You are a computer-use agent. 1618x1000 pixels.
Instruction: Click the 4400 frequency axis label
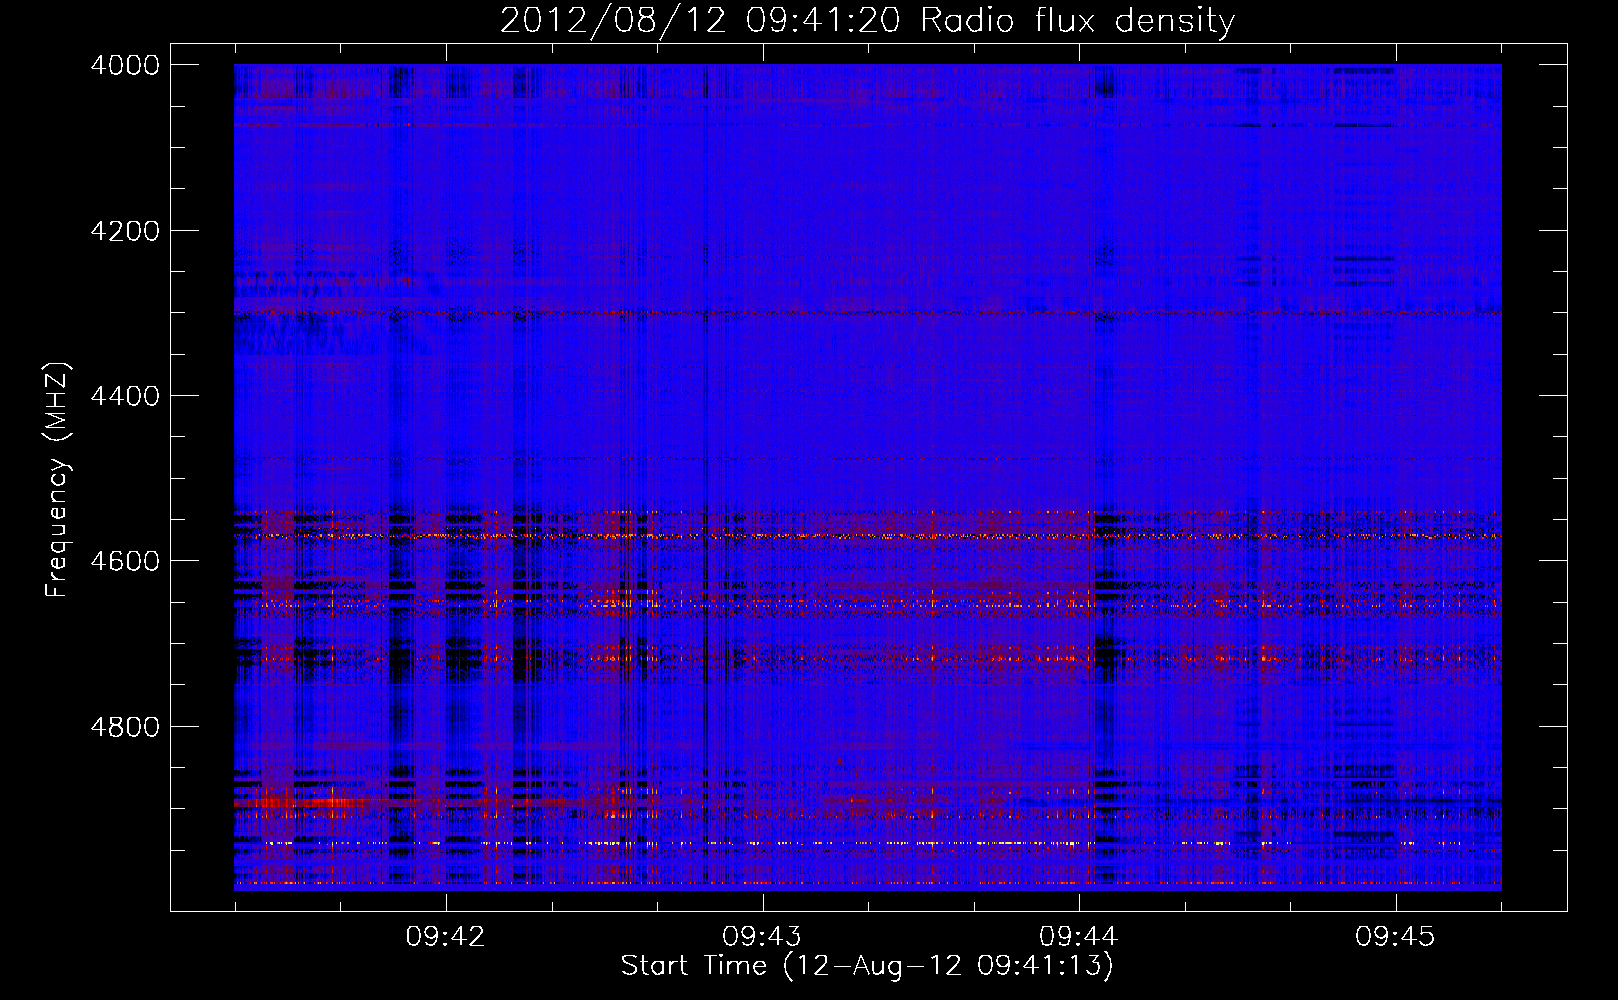125,396
